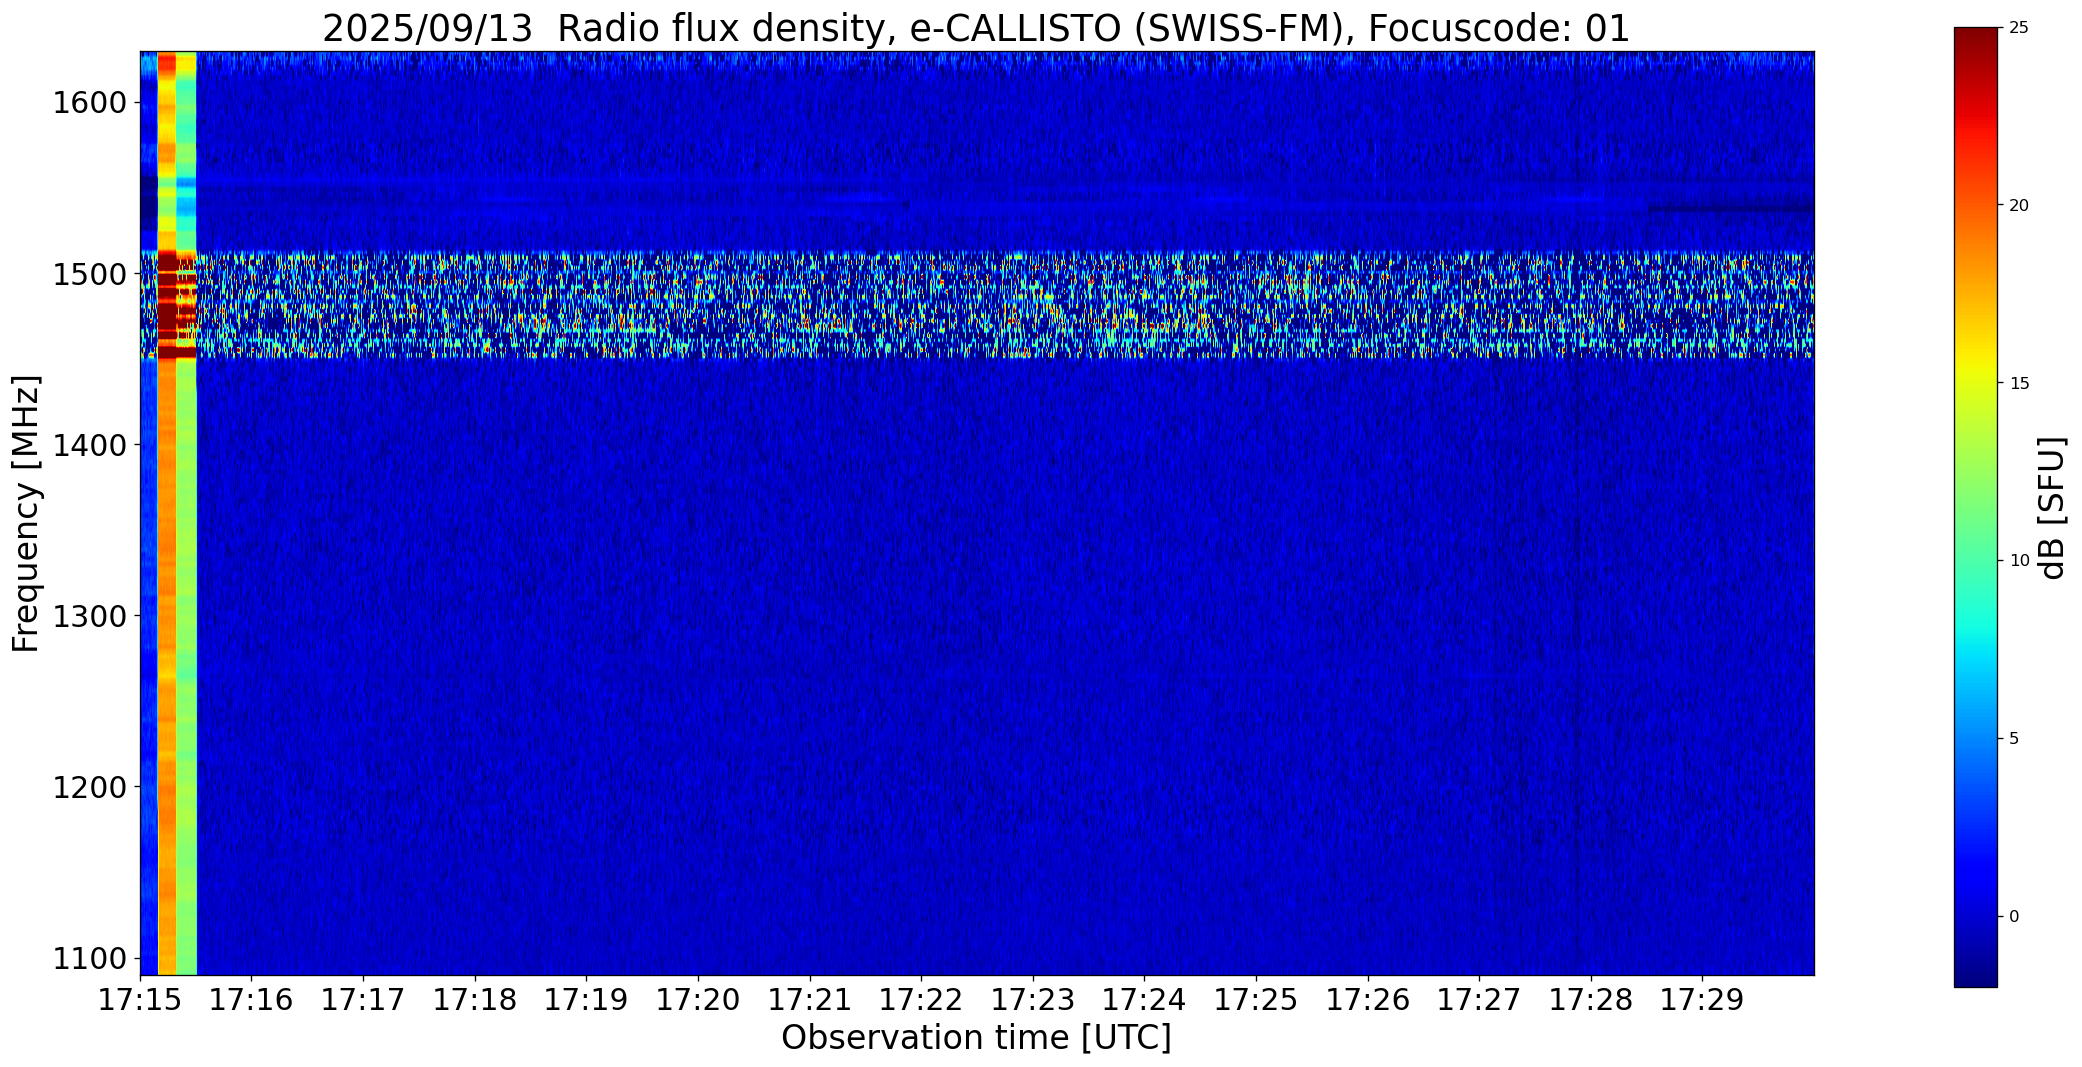Click the colorbar tick label 15
This screenshot has width=2082, height=1067.
(2019, 383)
